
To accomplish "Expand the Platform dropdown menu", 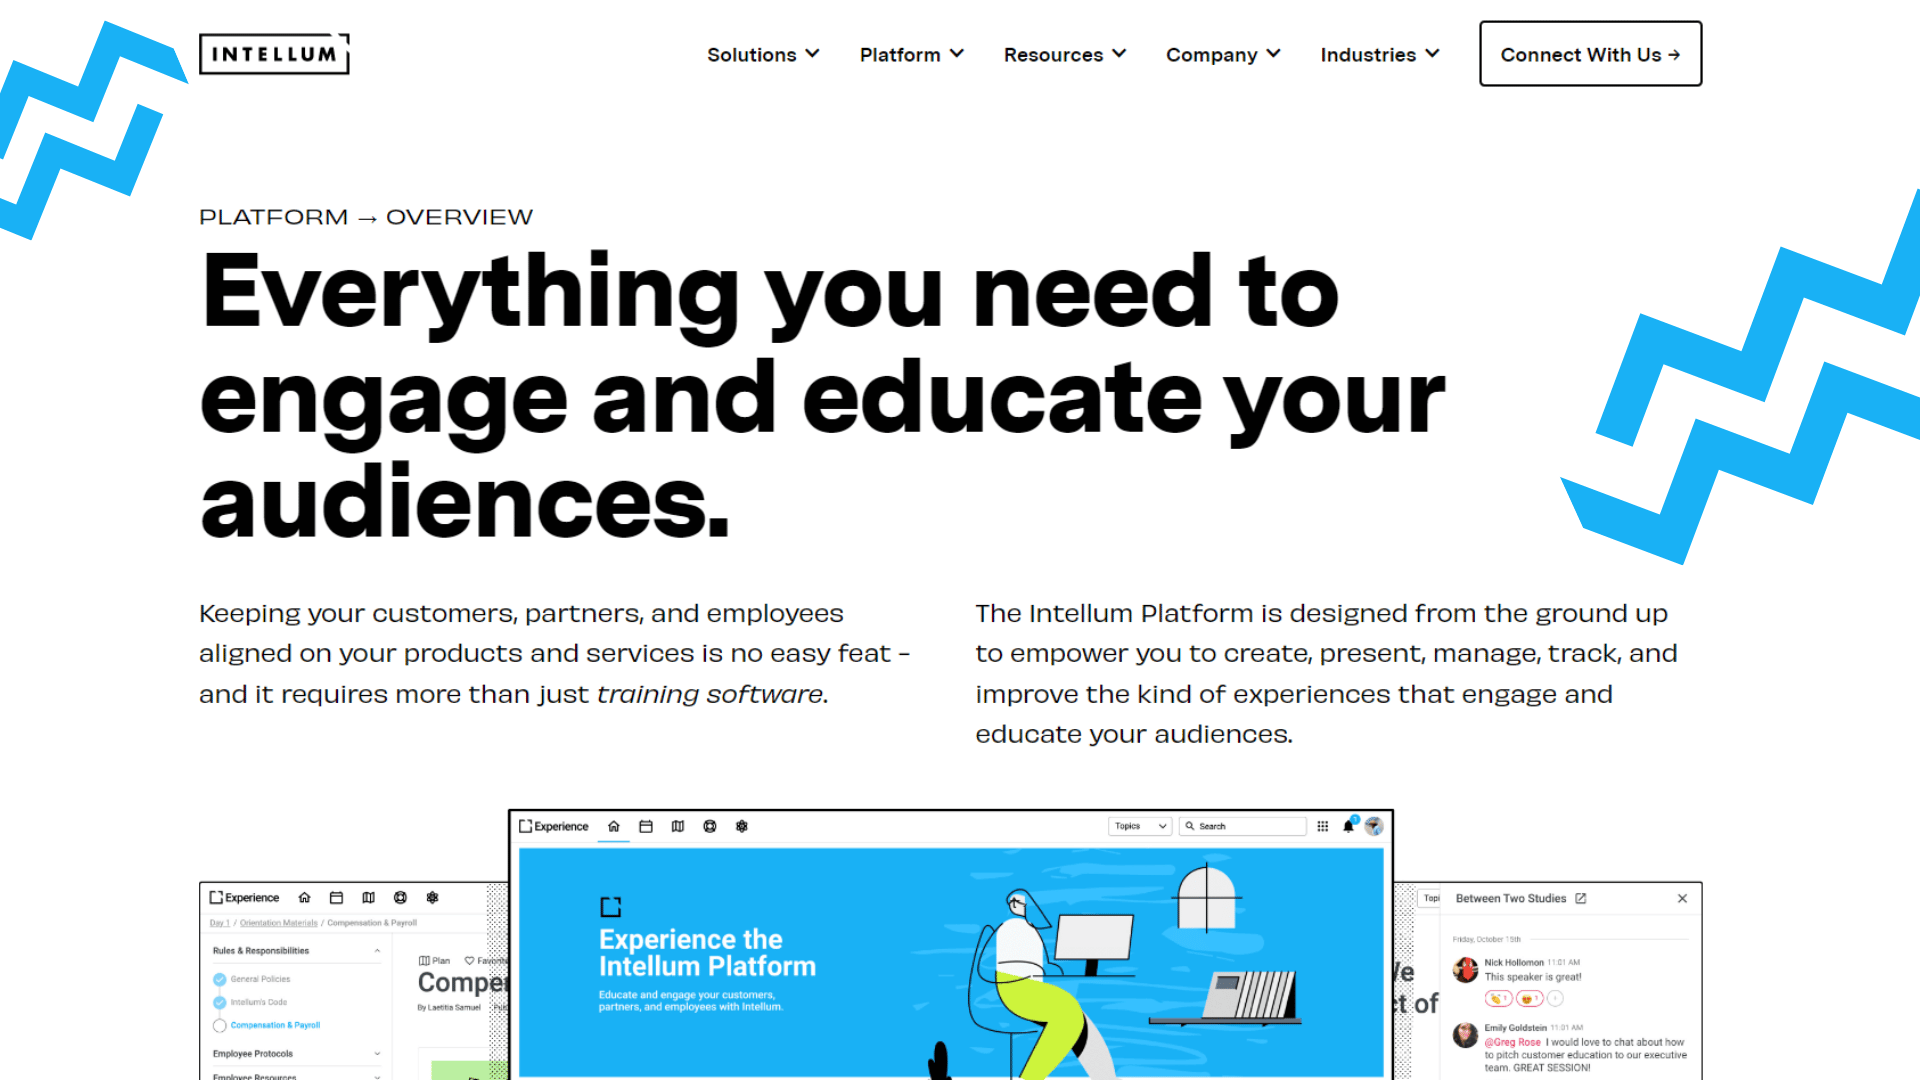I will pos(909,54).
